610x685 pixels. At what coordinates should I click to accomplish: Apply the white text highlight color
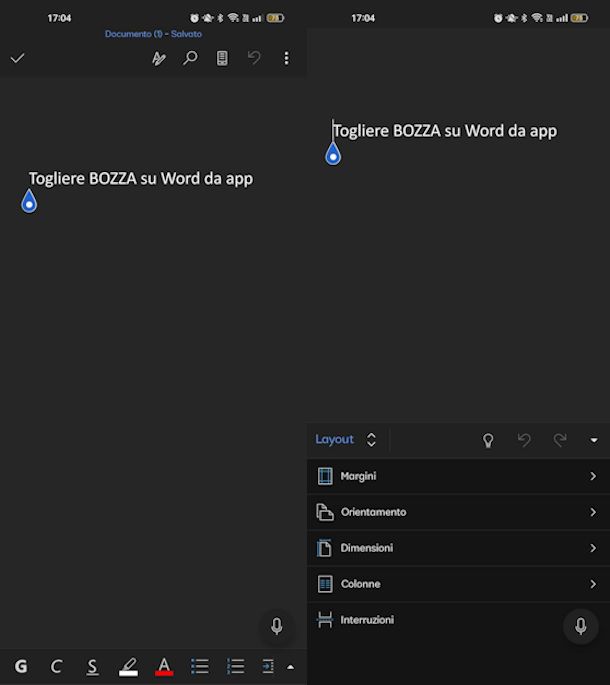pos(128,667)
